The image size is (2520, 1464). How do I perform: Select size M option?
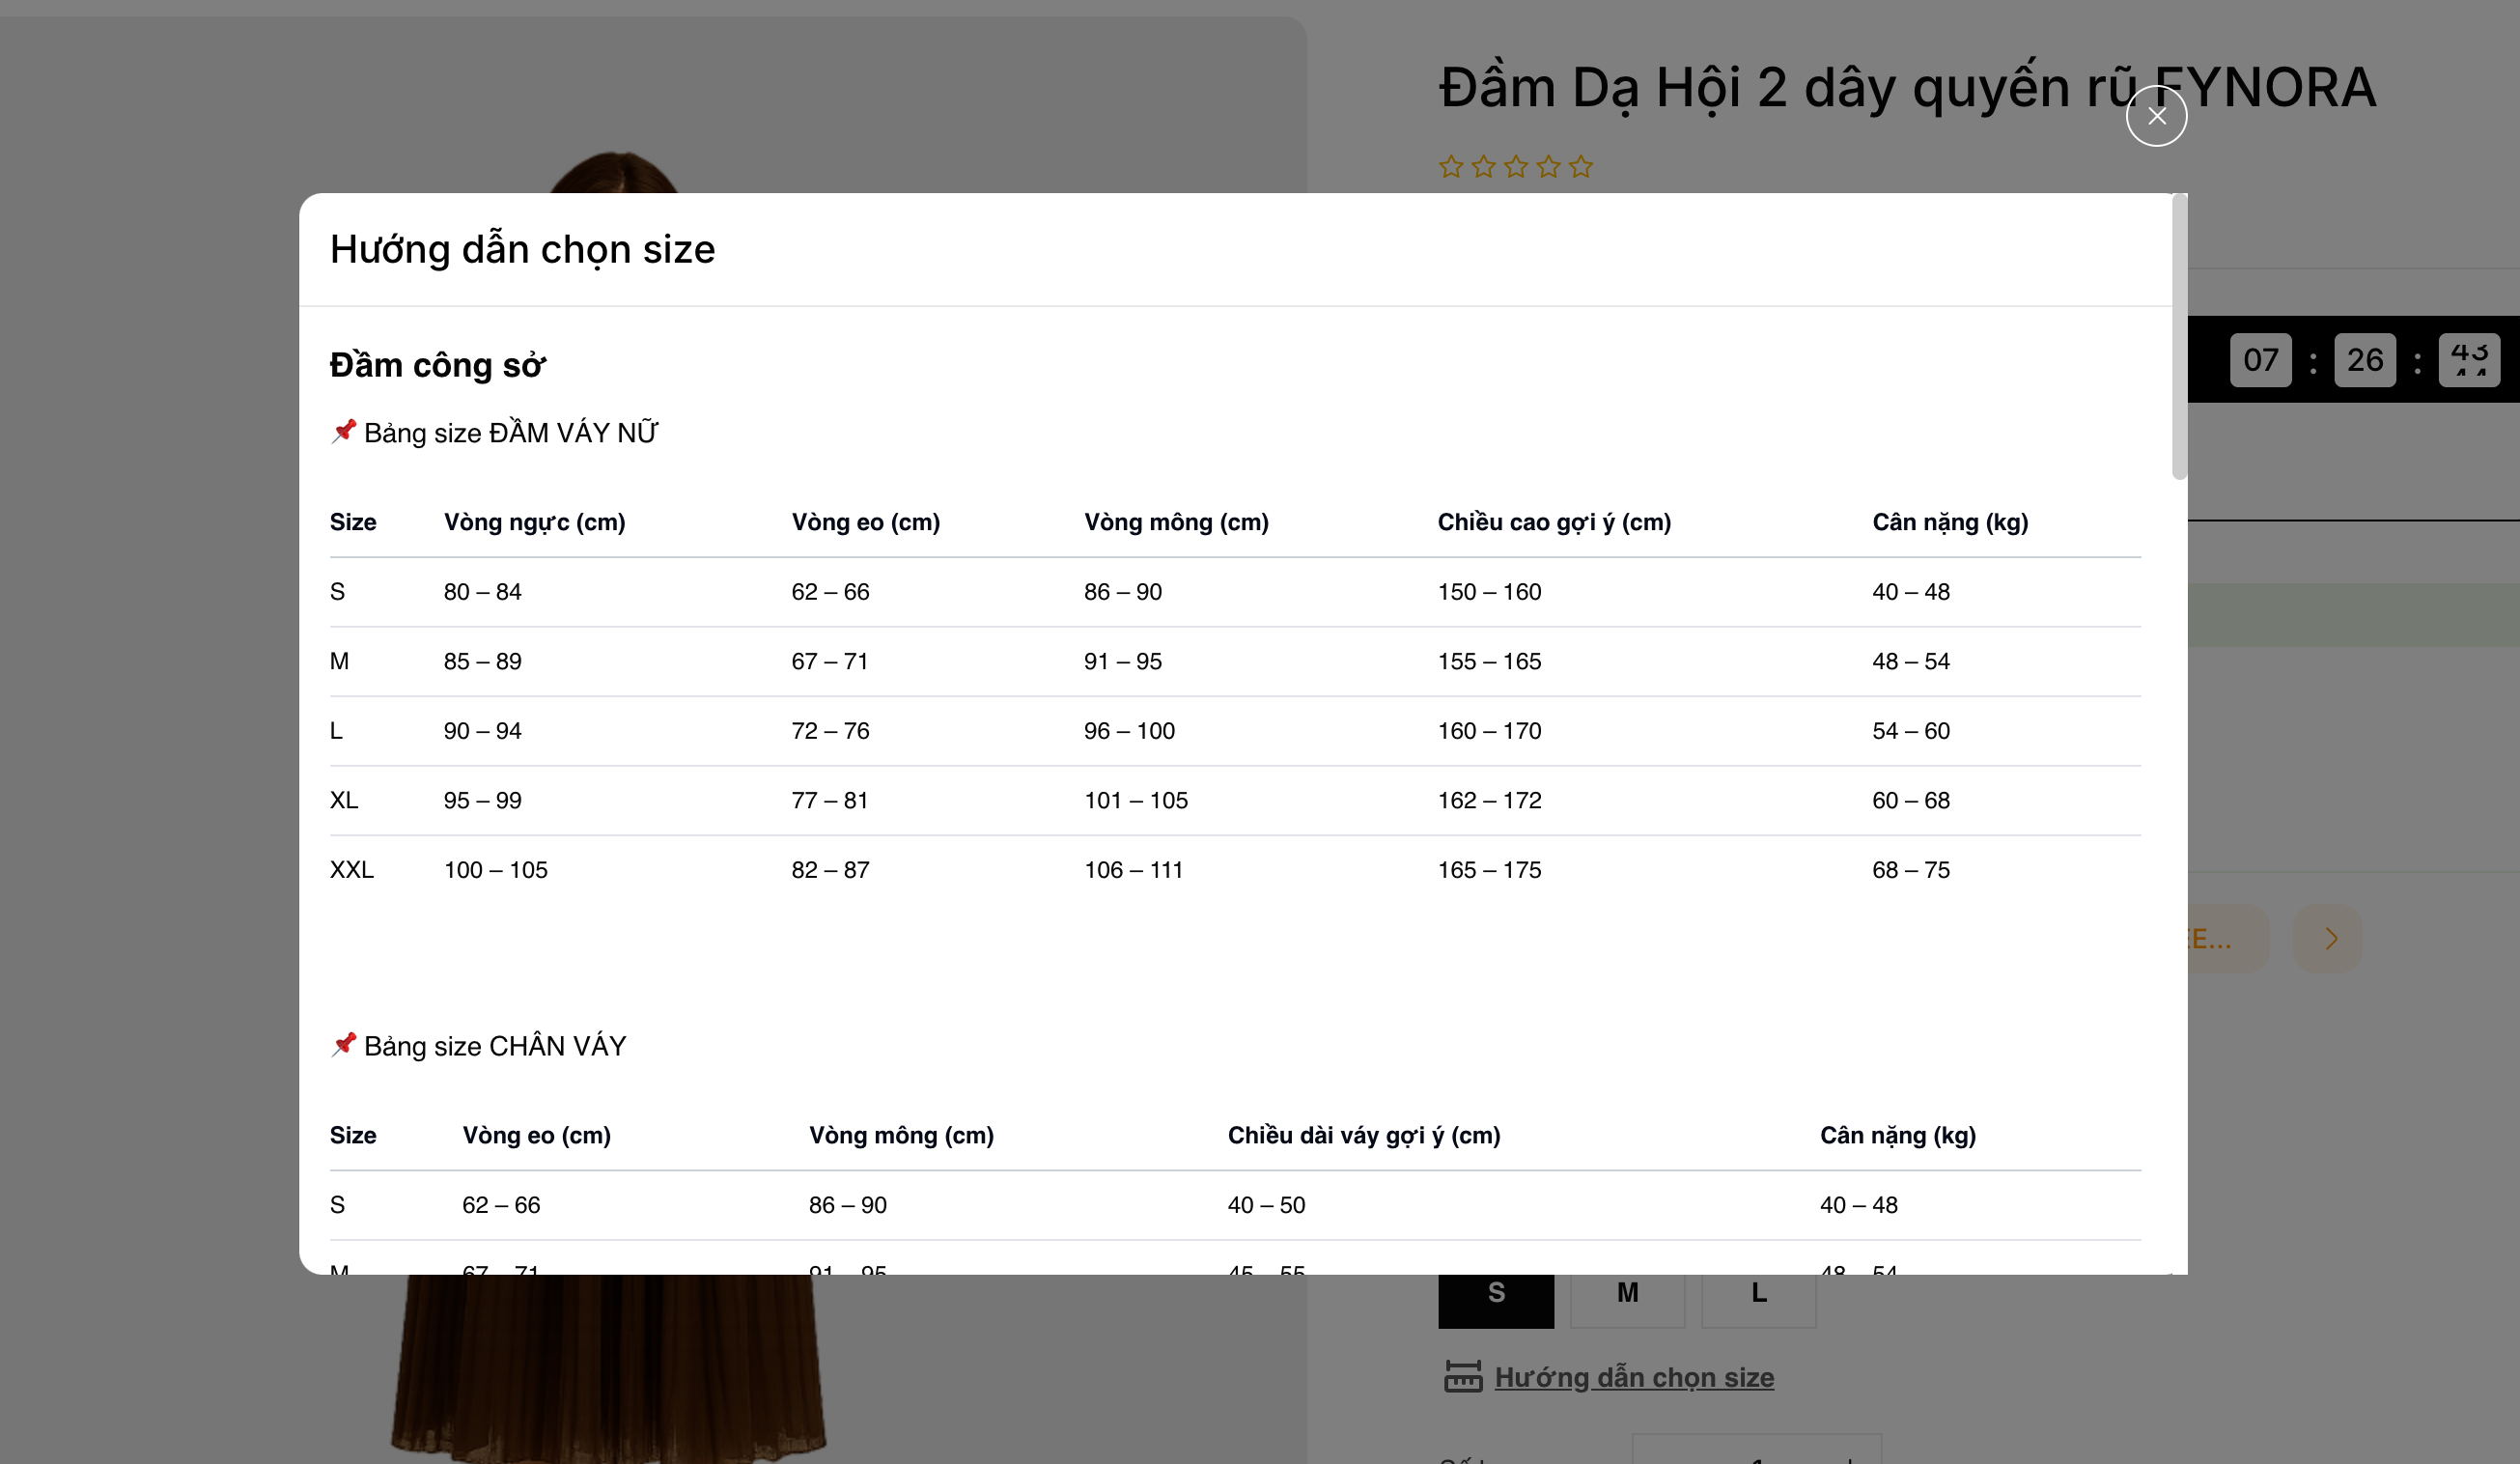(1627, 1296)
